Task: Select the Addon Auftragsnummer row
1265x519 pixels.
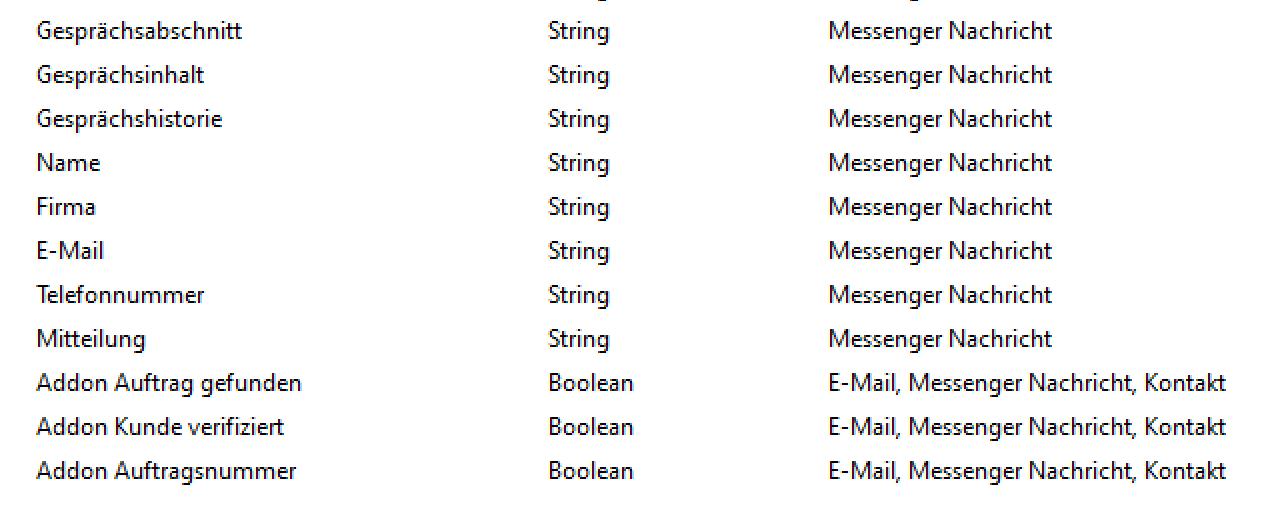Action: (x=632, y=471)
